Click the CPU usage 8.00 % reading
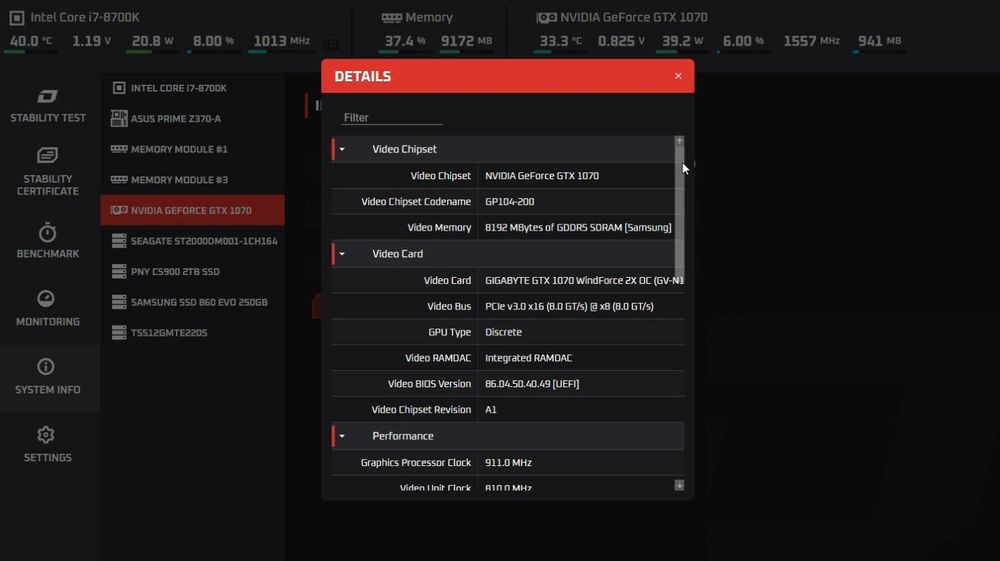1000x561 pixels. click(213, 41)
